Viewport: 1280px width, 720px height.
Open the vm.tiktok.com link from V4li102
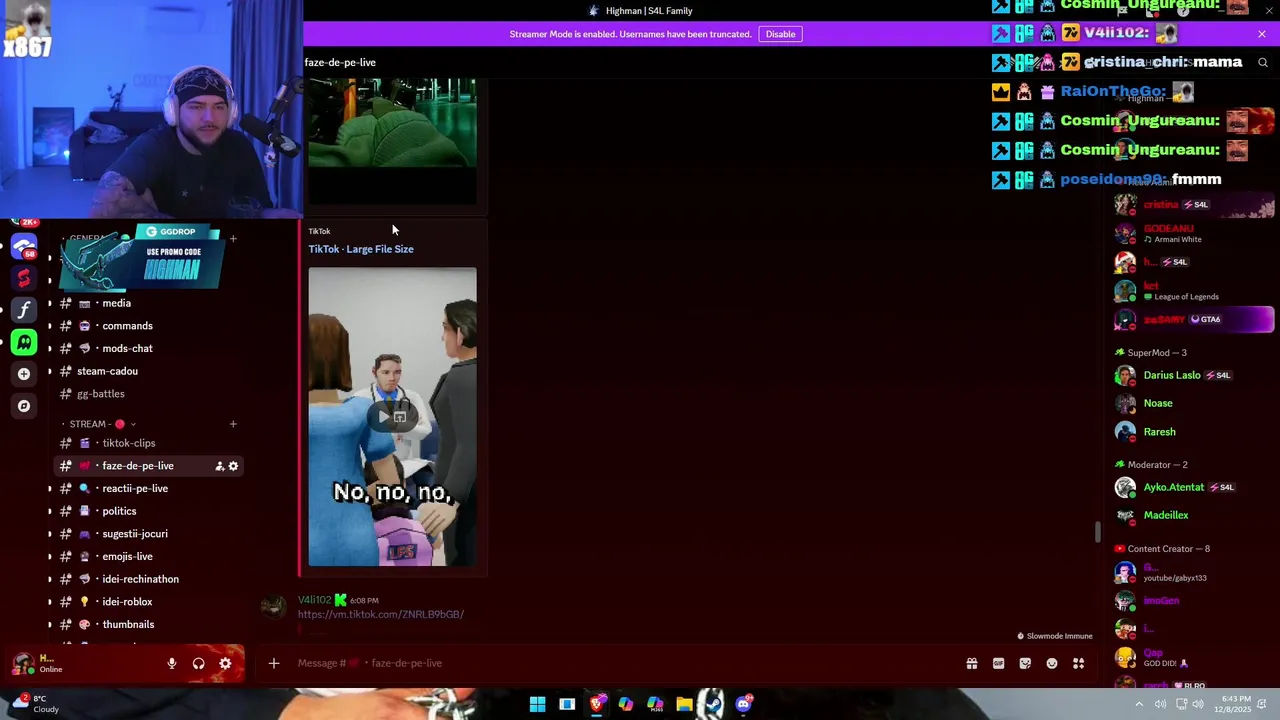click(381, 614)
